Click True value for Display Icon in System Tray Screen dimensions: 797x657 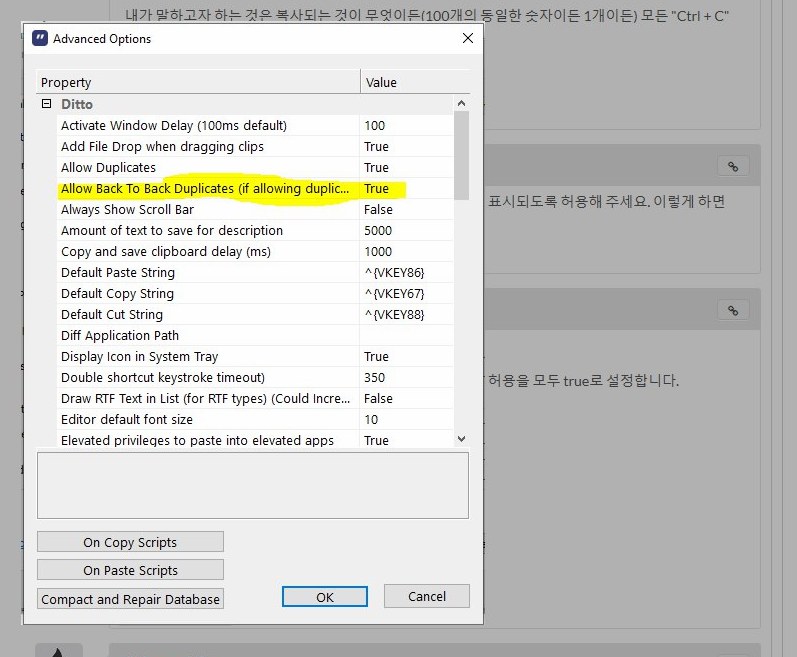[x=406, y=357]
